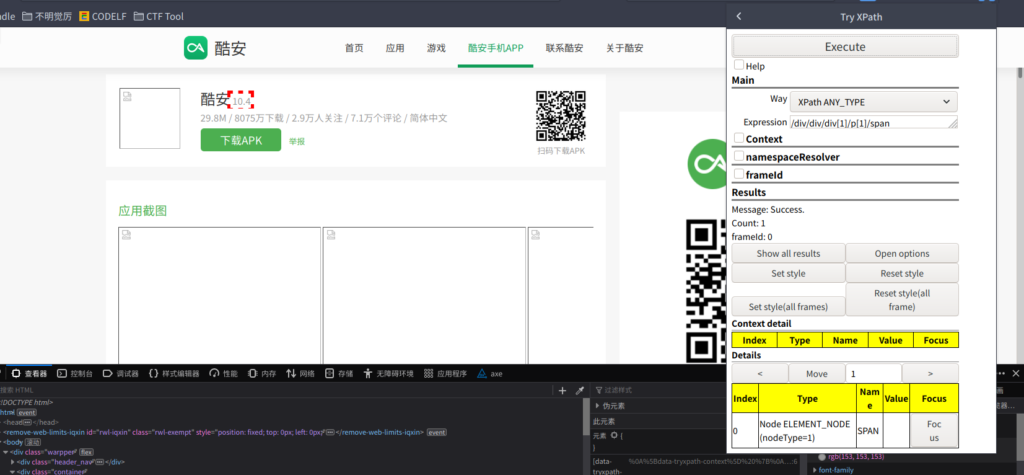Click Reset style(all frame) button
Screen dimensions: 1024x475
(902, 300)
